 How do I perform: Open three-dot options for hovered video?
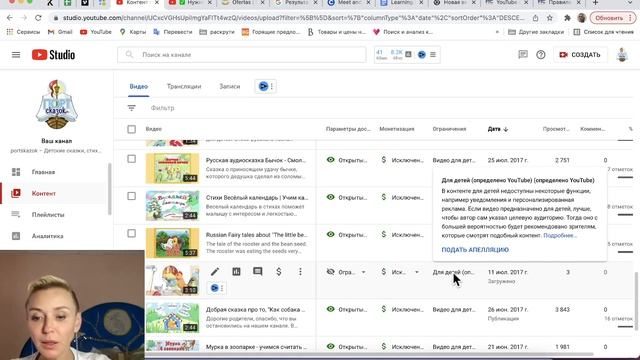(x=300, y=271)
